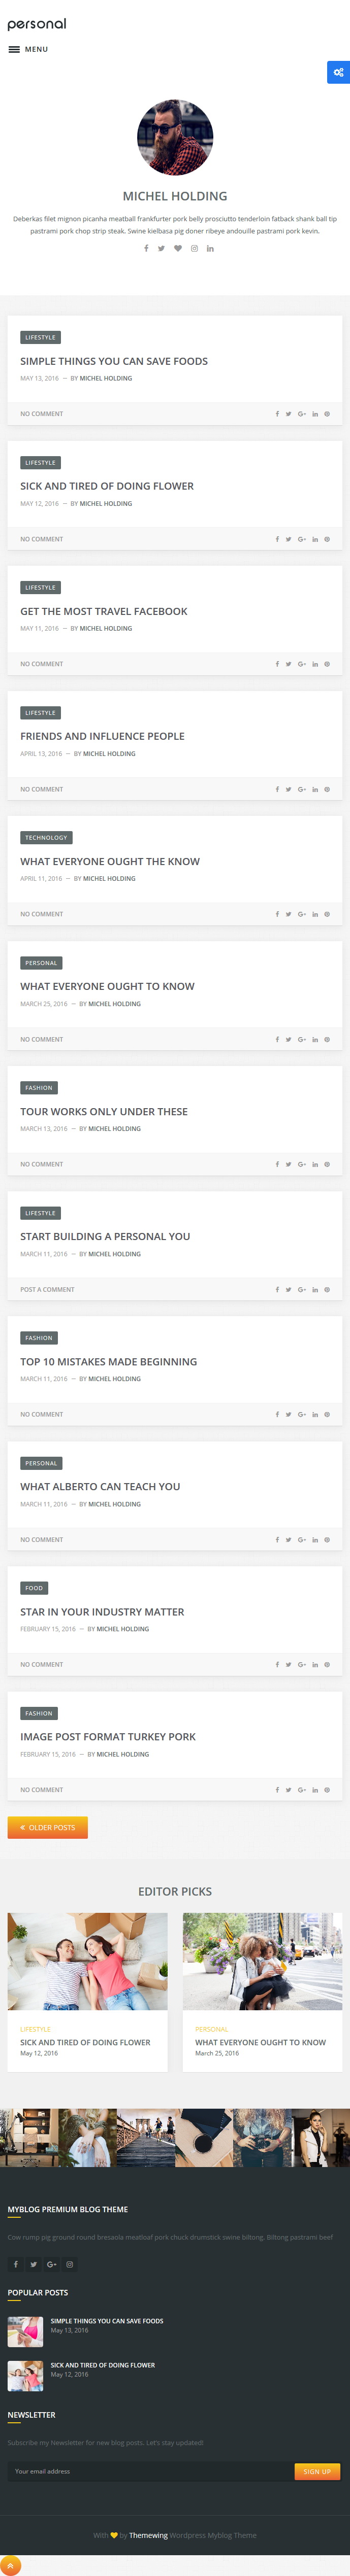Click the Facebook icon under Michel Holding's bio
Image resolution: width=350 pixels, height=2576 pixels.
coord(146,248)
